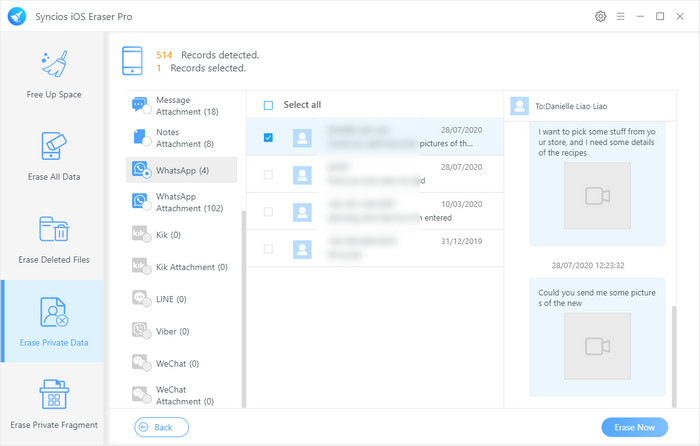Click the Message Attachment category icon

click(x=141, y=105)
